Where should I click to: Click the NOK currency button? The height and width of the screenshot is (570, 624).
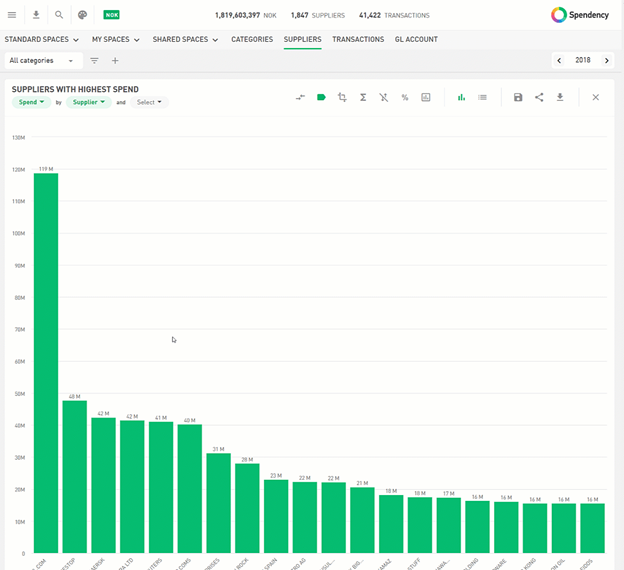click(x=112, y=15)
